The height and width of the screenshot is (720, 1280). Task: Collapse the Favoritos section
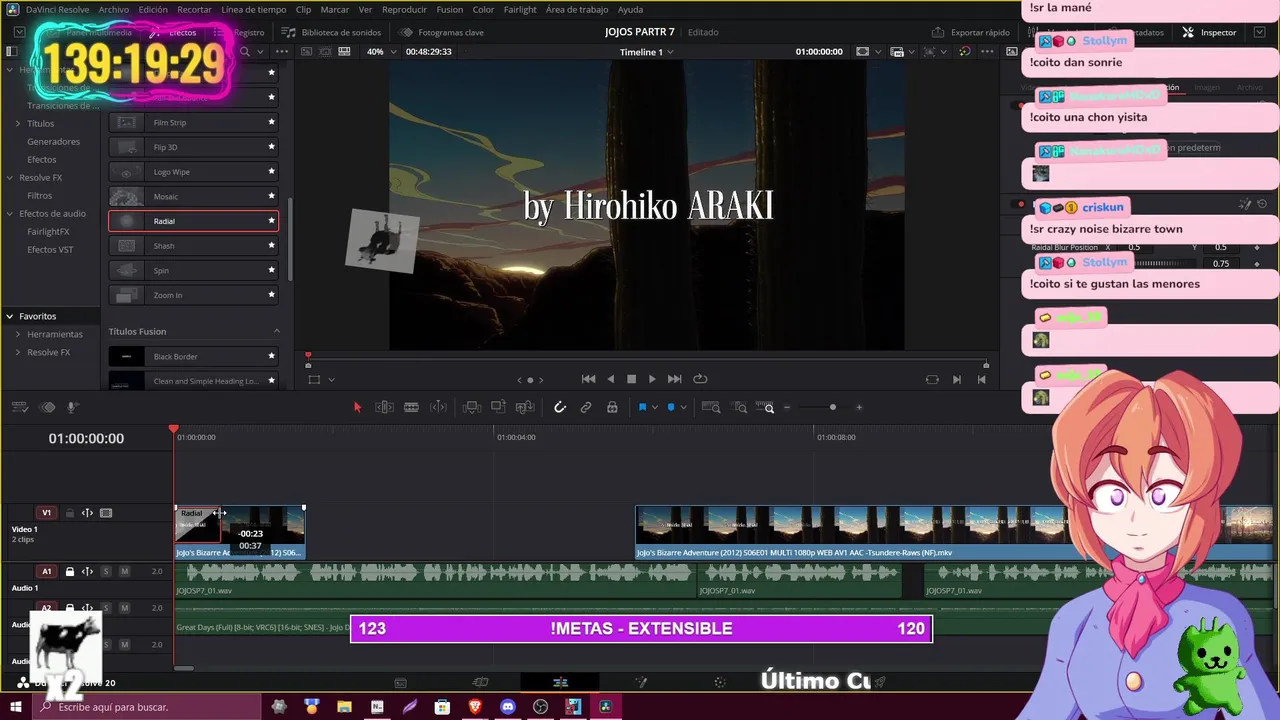pyautogui.click(x=9, y=316)
